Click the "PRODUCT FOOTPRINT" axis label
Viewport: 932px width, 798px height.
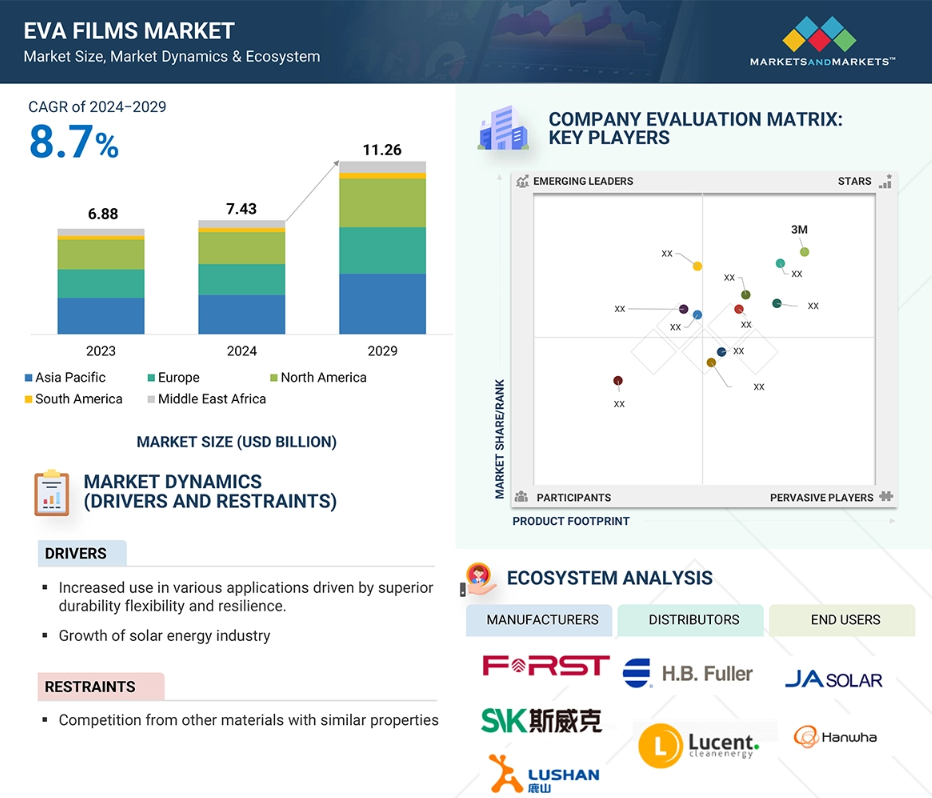coord(571,521)
